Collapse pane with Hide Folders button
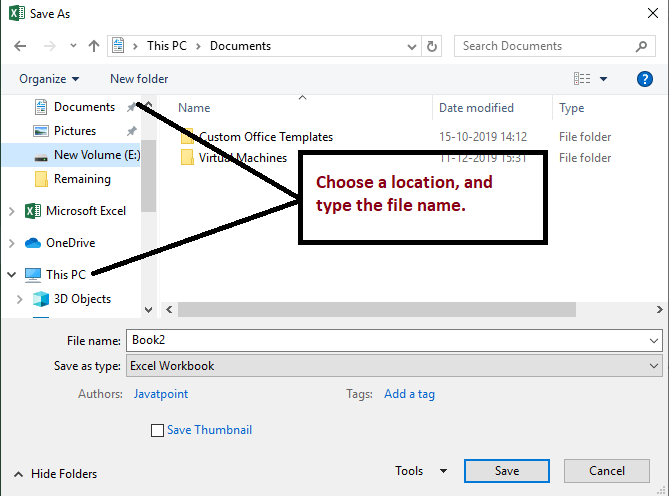This screenshot has width=669, height=496. [55, 474]
